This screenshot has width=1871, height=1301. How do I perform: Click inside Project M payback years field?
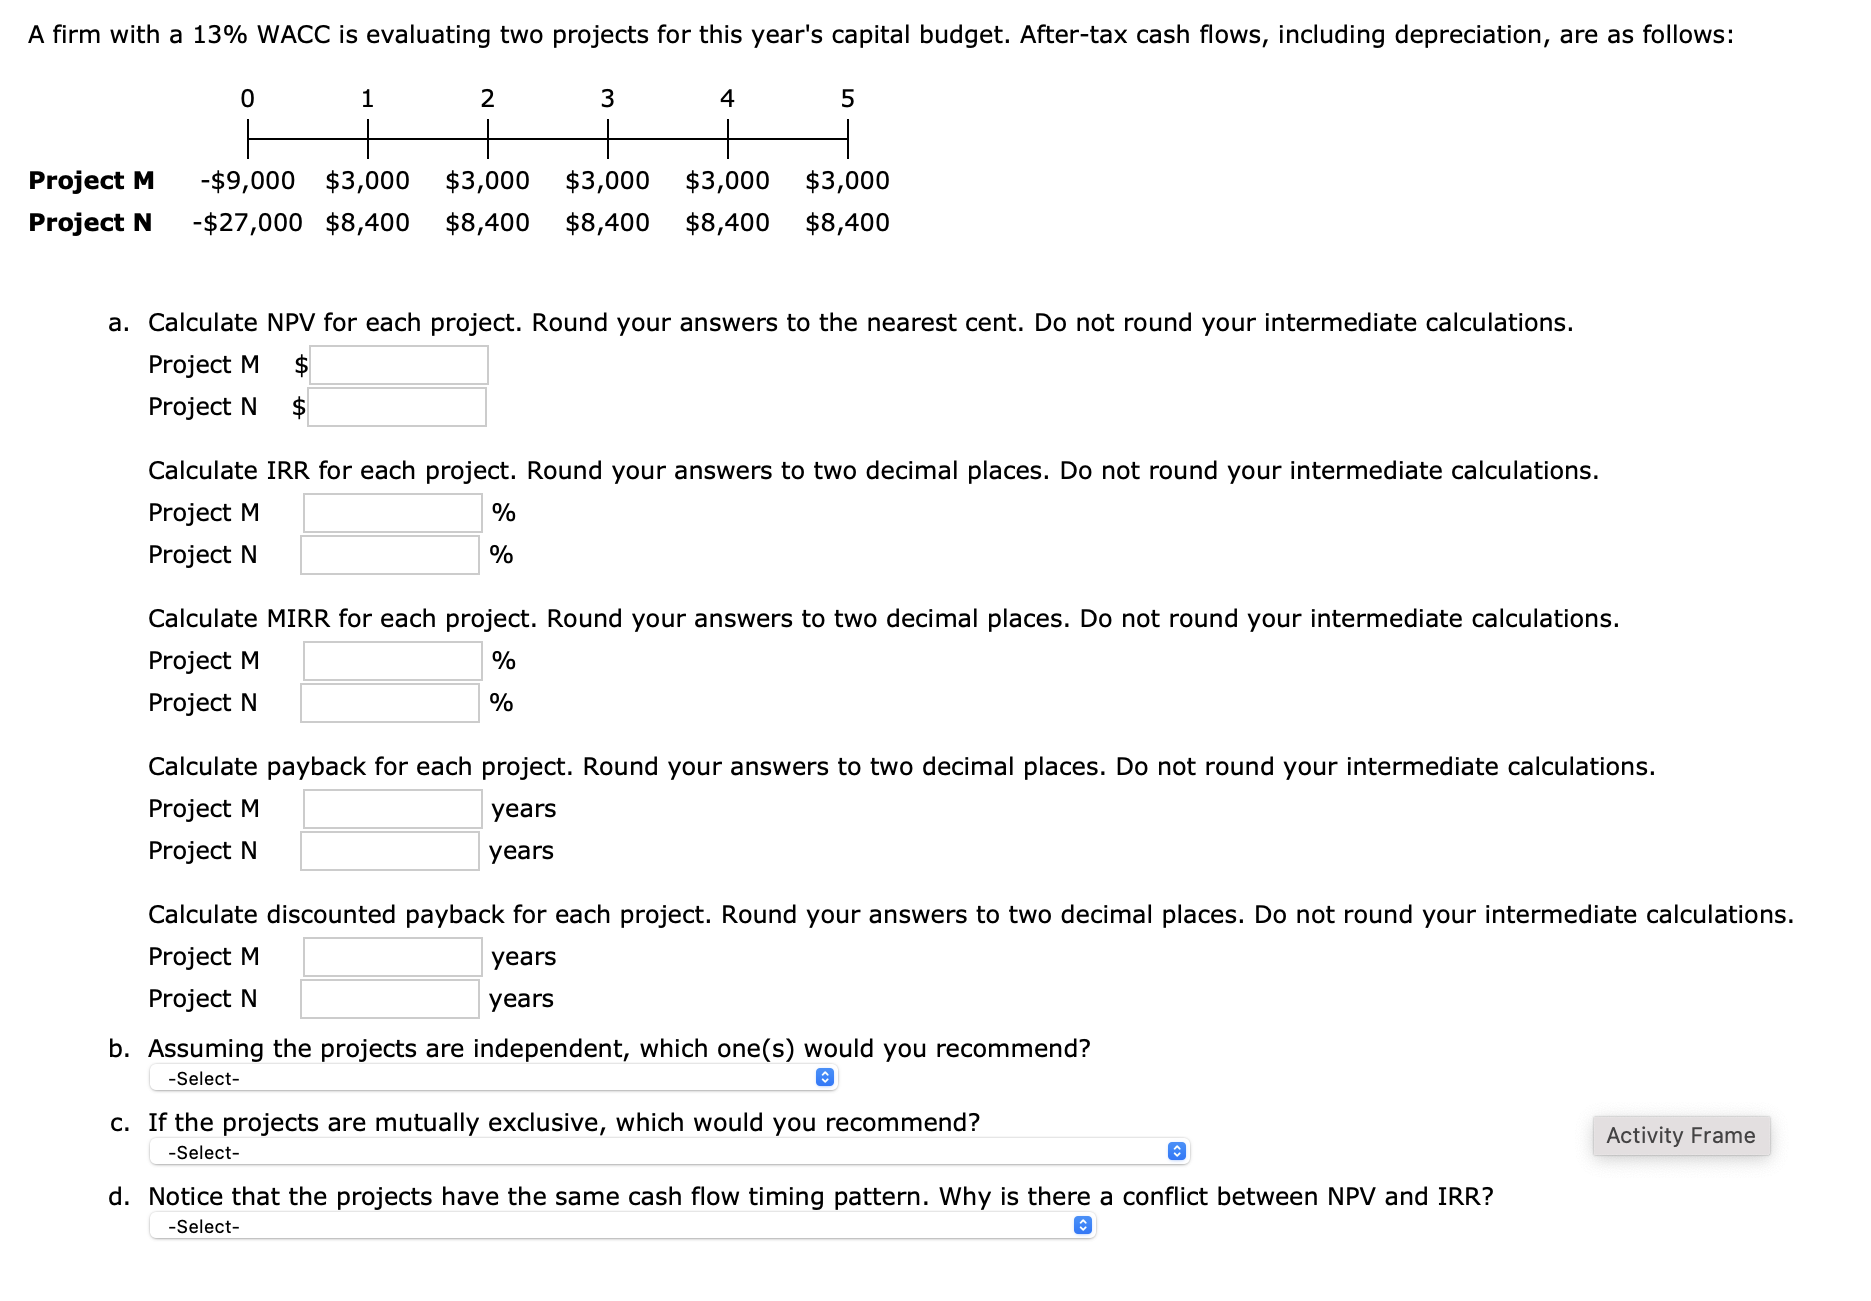389,809
